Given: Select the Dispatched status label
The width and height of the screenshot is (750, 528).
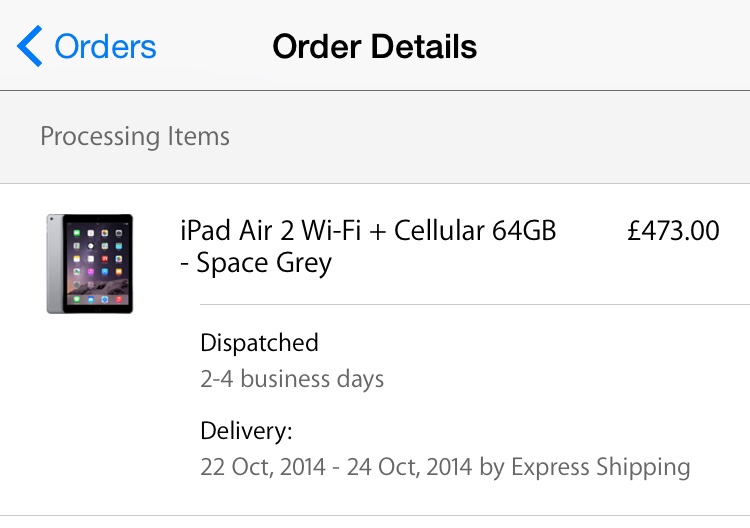Looking at the screenshot, I should point(259,343).
